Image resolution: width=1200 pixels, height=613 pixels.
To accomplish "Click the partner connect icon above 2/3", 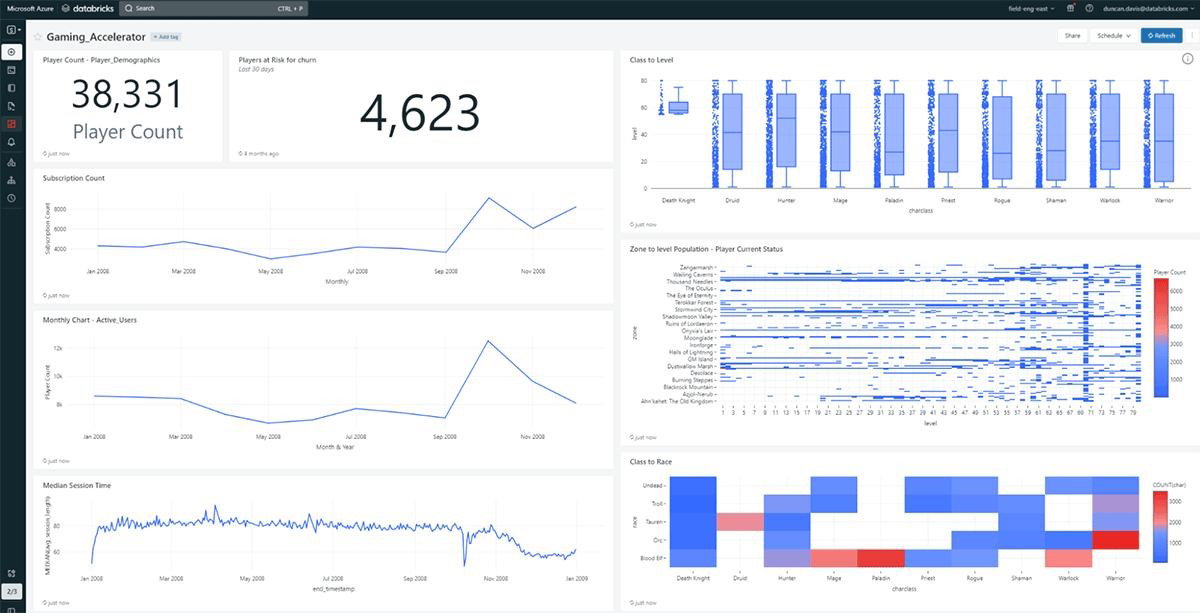I will [x=12, y=573].
